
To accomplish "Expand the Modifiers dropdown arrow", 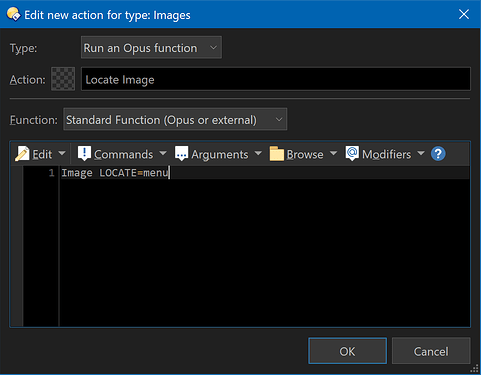I will (x=421, y=153).
